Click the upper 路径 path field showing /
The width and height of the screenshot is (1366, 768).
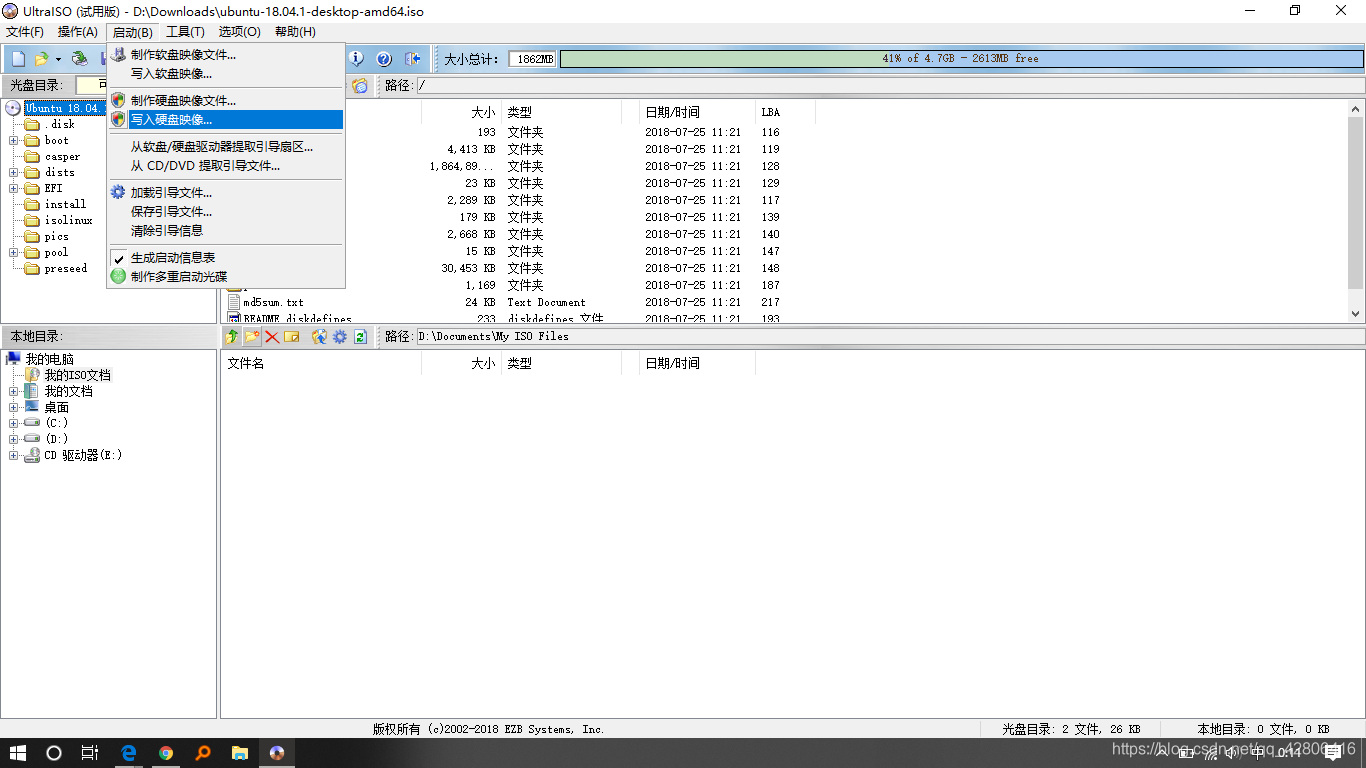[889, 86]
